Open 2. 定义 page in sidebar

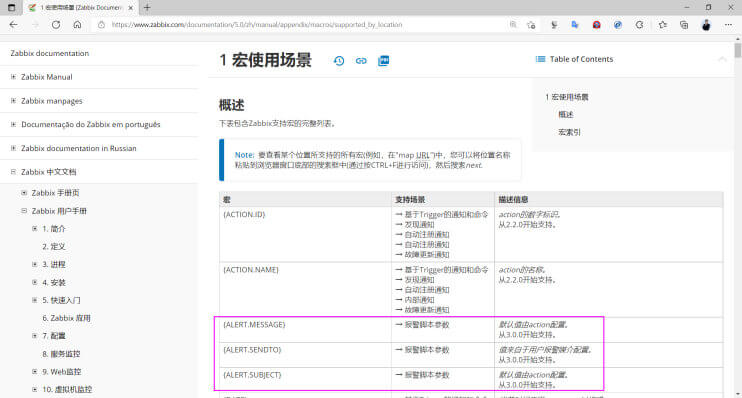(x=53, y=247)
